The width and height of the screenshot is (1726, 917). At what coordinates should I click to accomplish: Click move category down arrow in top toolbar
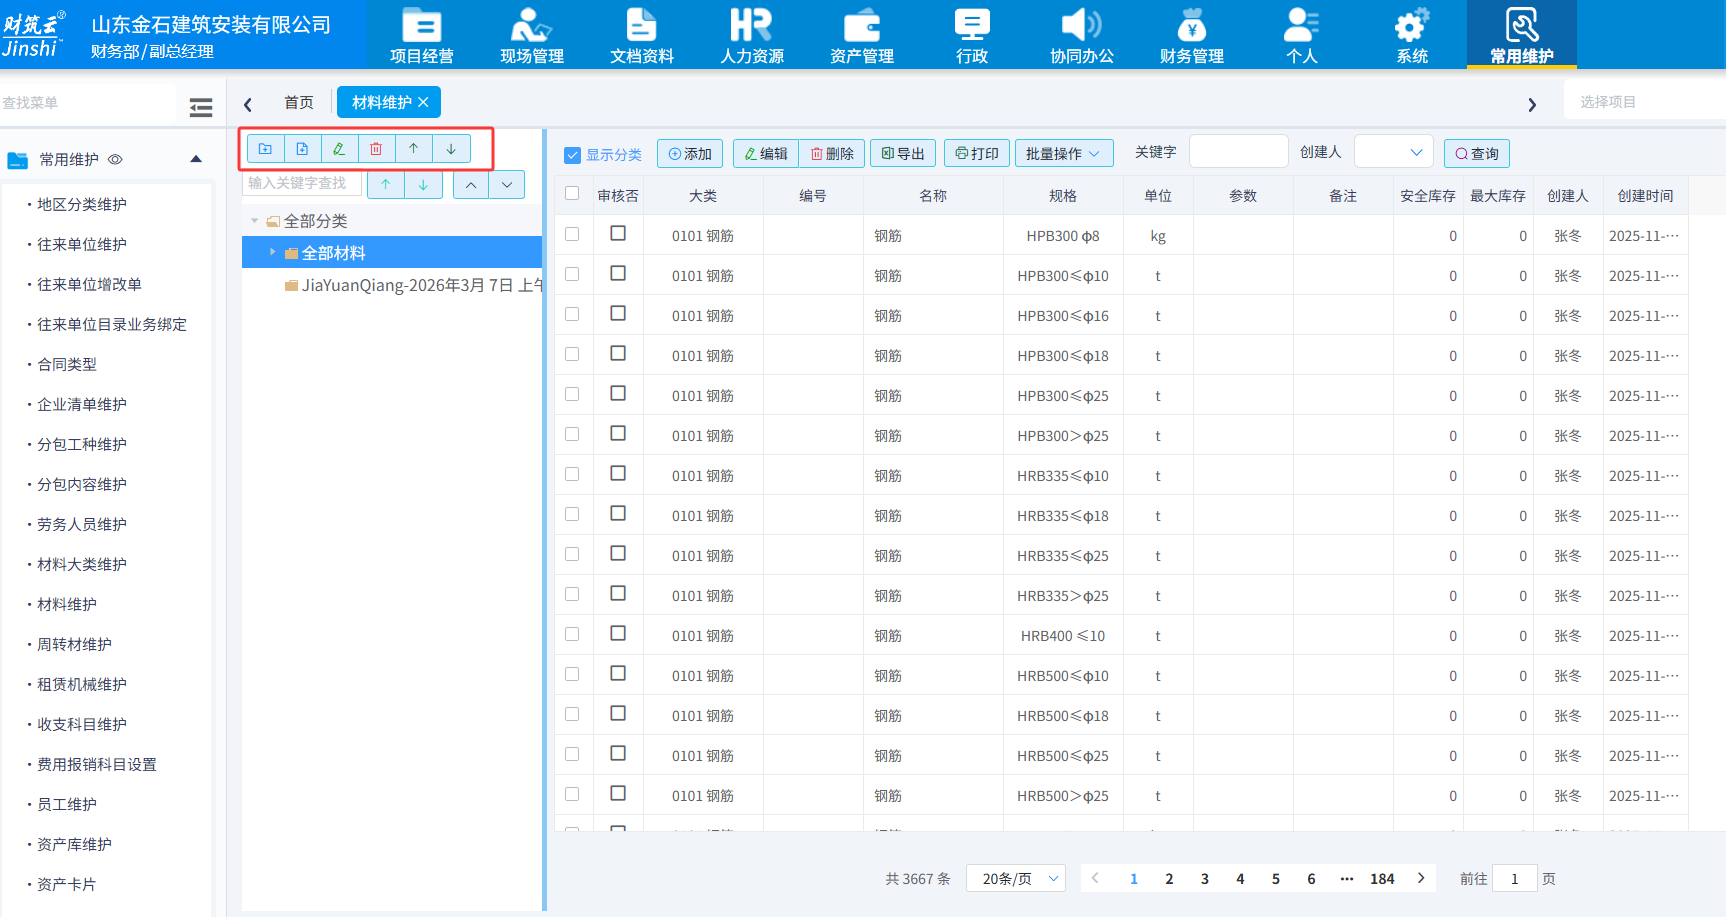click(451, 149)
